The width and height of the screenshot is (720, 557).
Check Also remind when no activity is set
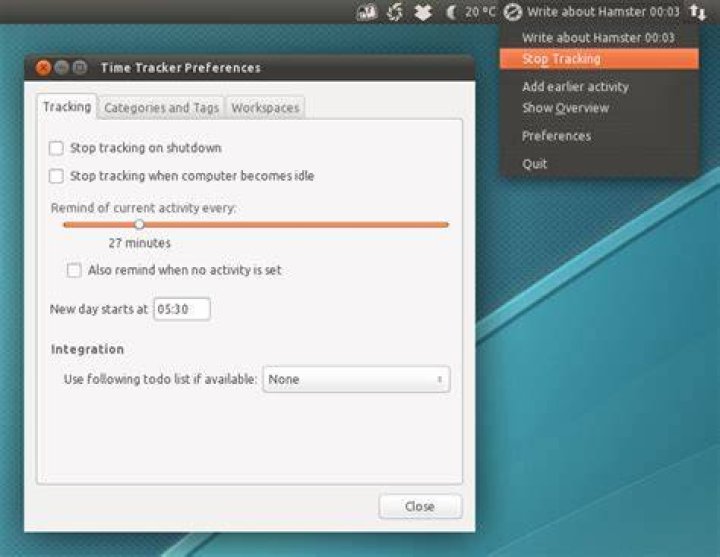coord(74,270)
